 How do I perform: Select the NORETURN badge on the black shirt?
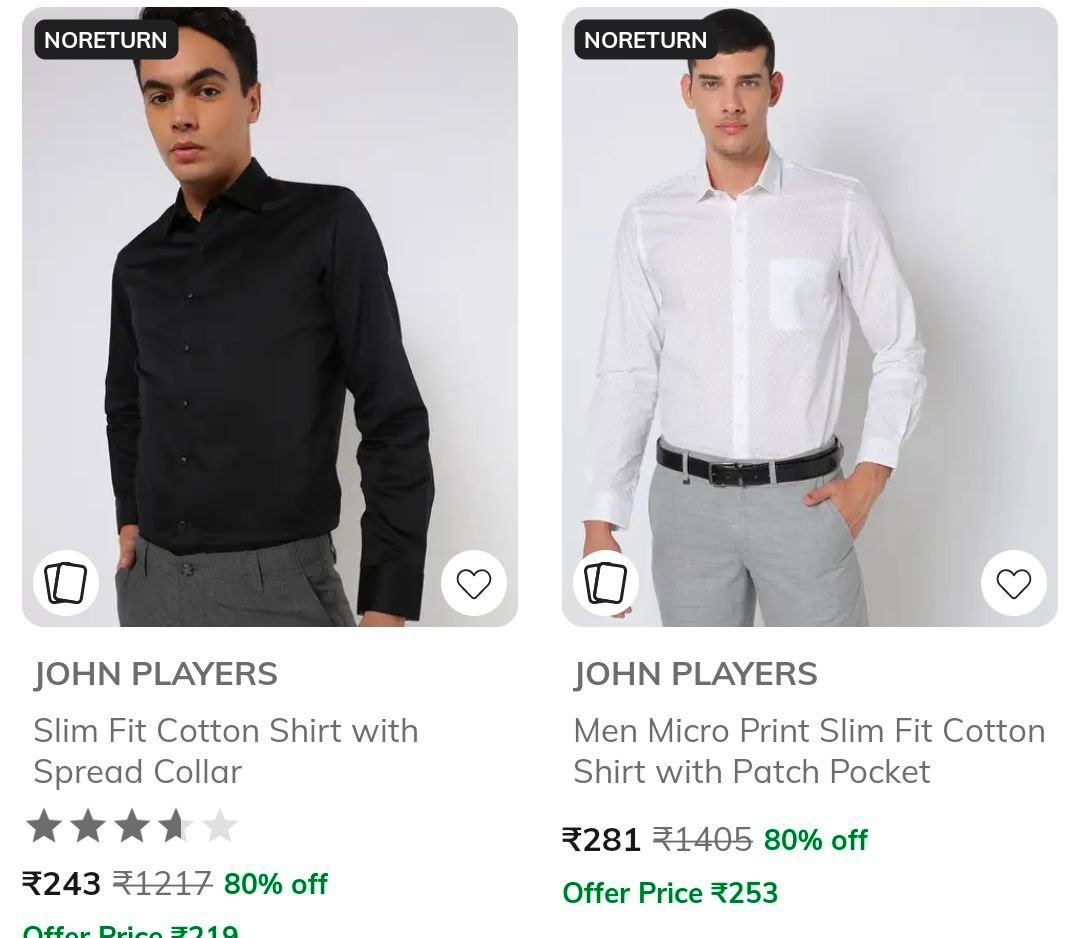coord(105,40)
